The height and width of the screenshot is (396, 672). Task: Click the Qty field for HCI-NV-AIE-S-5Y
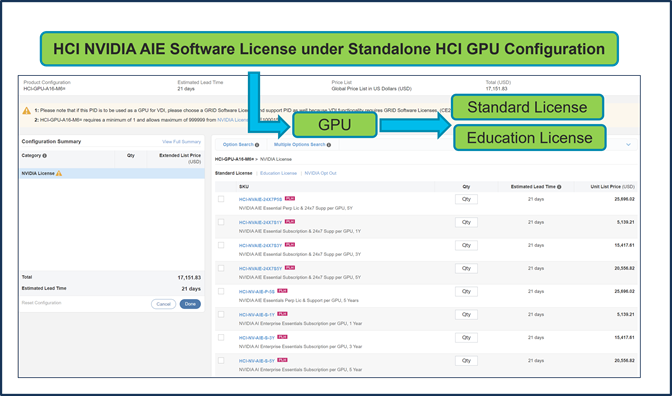click(x=466, y=361)
